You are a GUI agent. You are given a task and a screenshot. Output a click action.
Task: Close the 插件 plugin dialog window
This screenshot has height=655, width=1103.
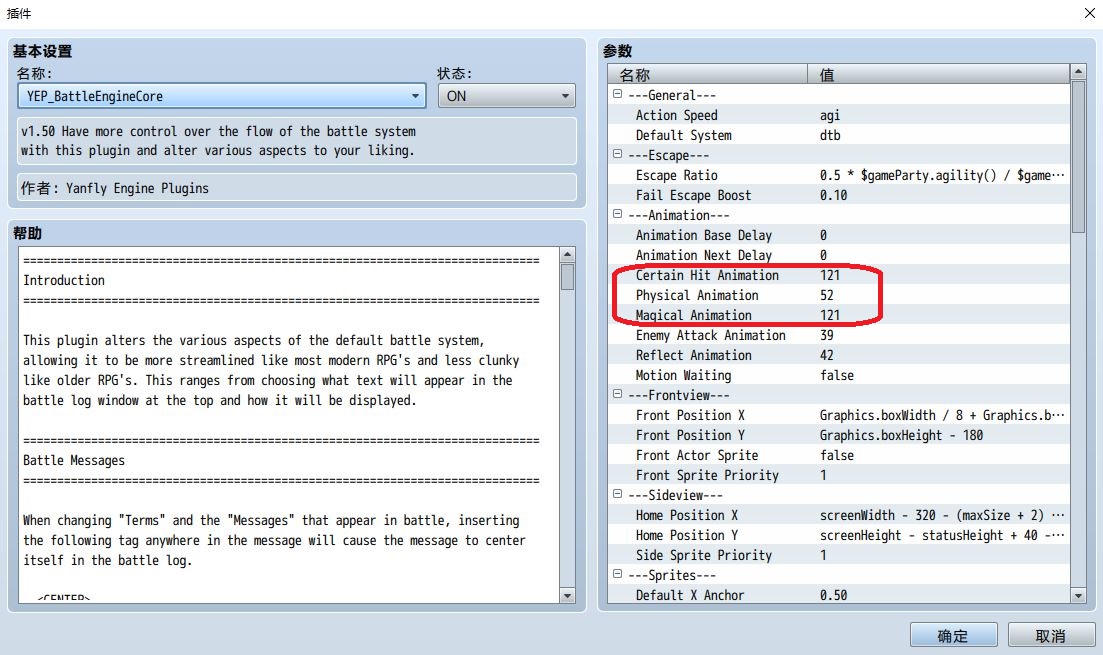[1089, 13]
